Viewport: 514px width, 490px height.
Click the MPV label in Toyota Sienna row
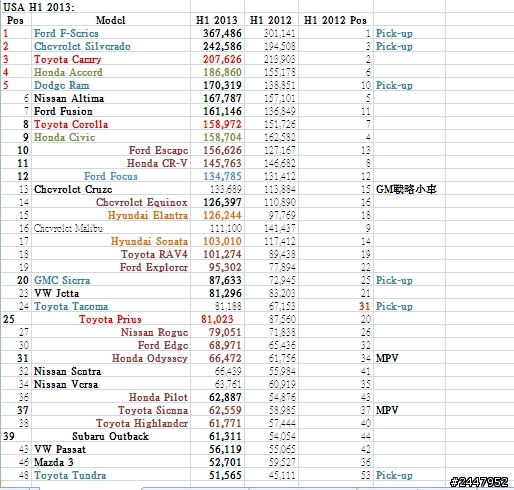coord(387,410)
